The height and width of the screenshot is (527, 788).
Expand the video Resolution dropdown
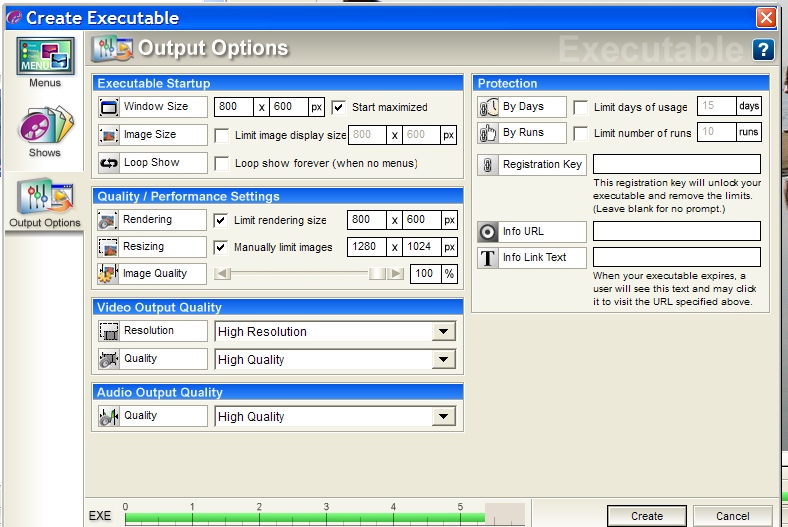444,332
